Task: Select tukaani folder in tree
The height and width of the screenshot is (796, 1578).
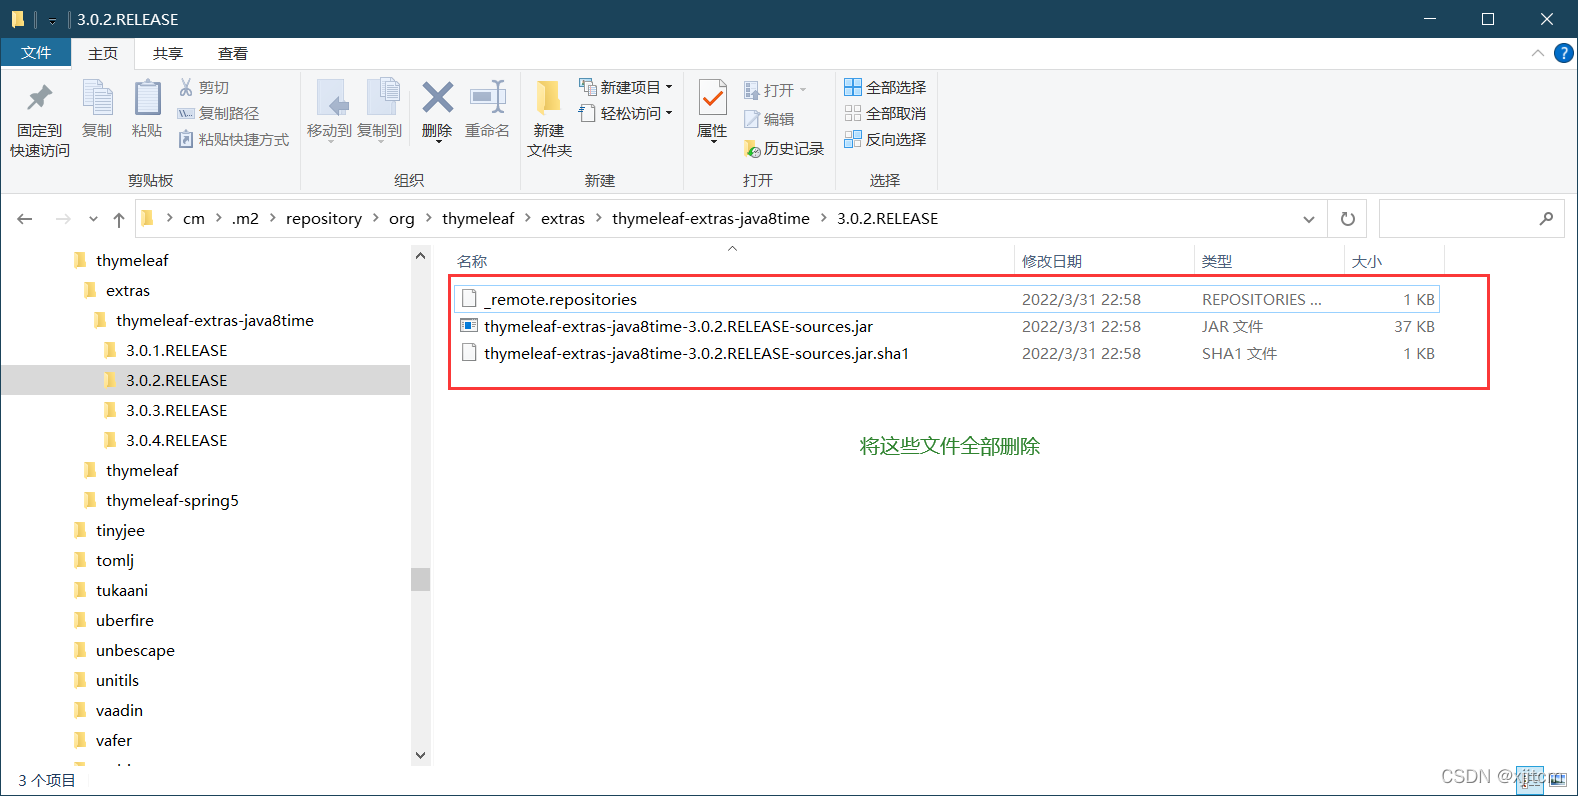Action: [122, 590]
